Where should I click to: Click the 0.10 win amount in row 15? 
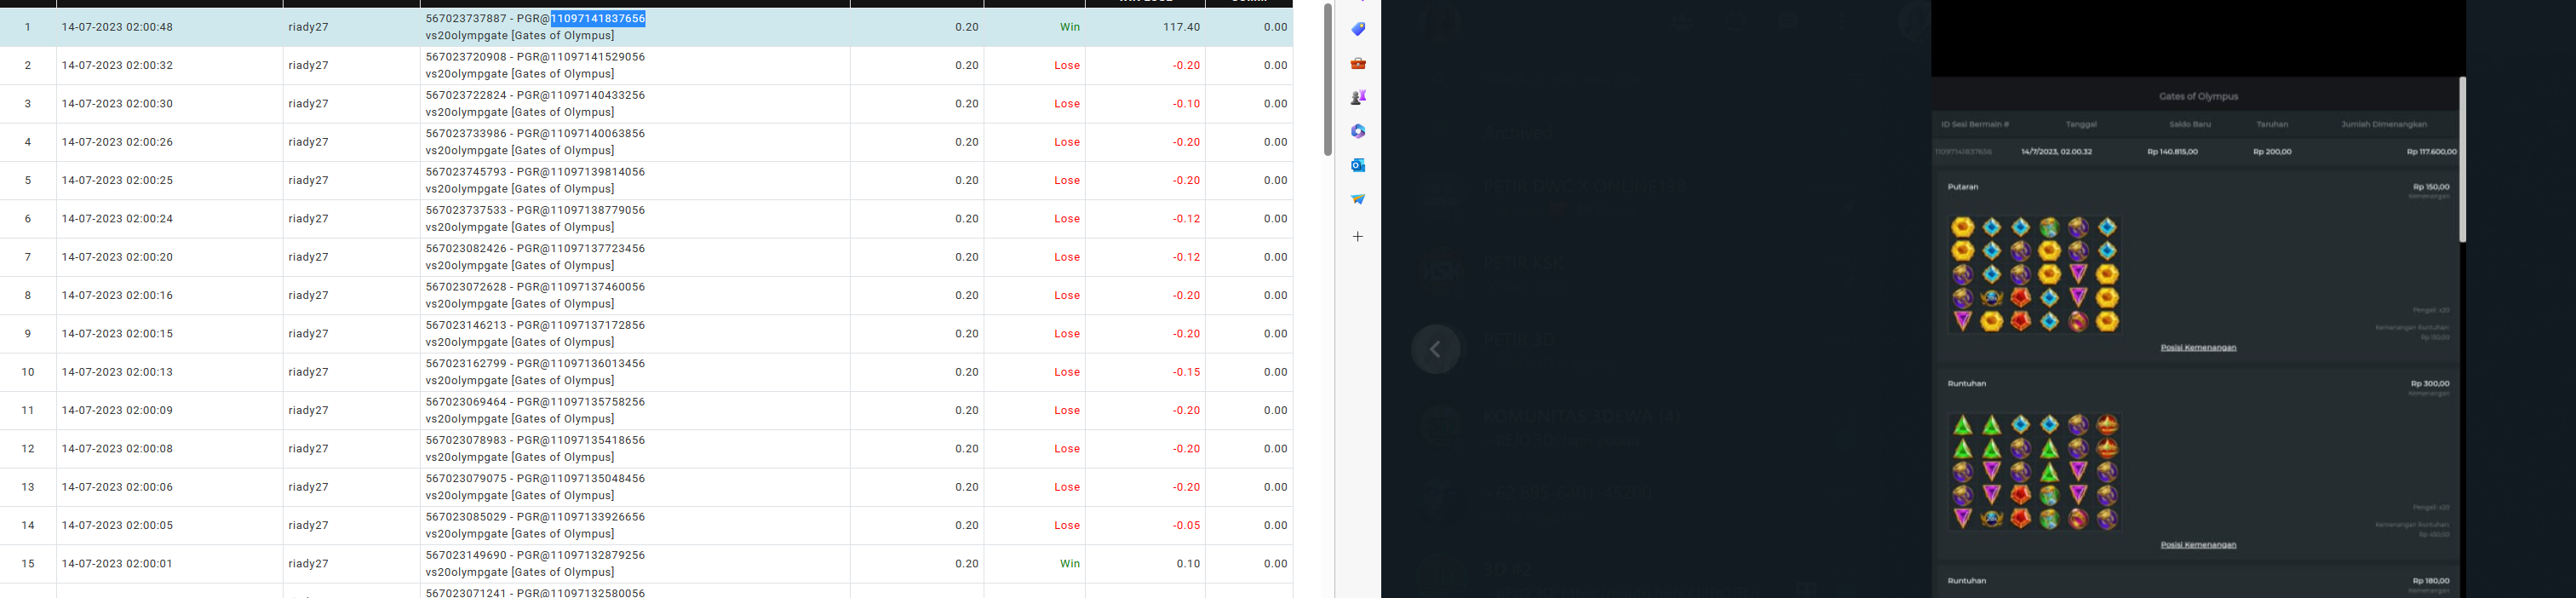coord(1188,564)
